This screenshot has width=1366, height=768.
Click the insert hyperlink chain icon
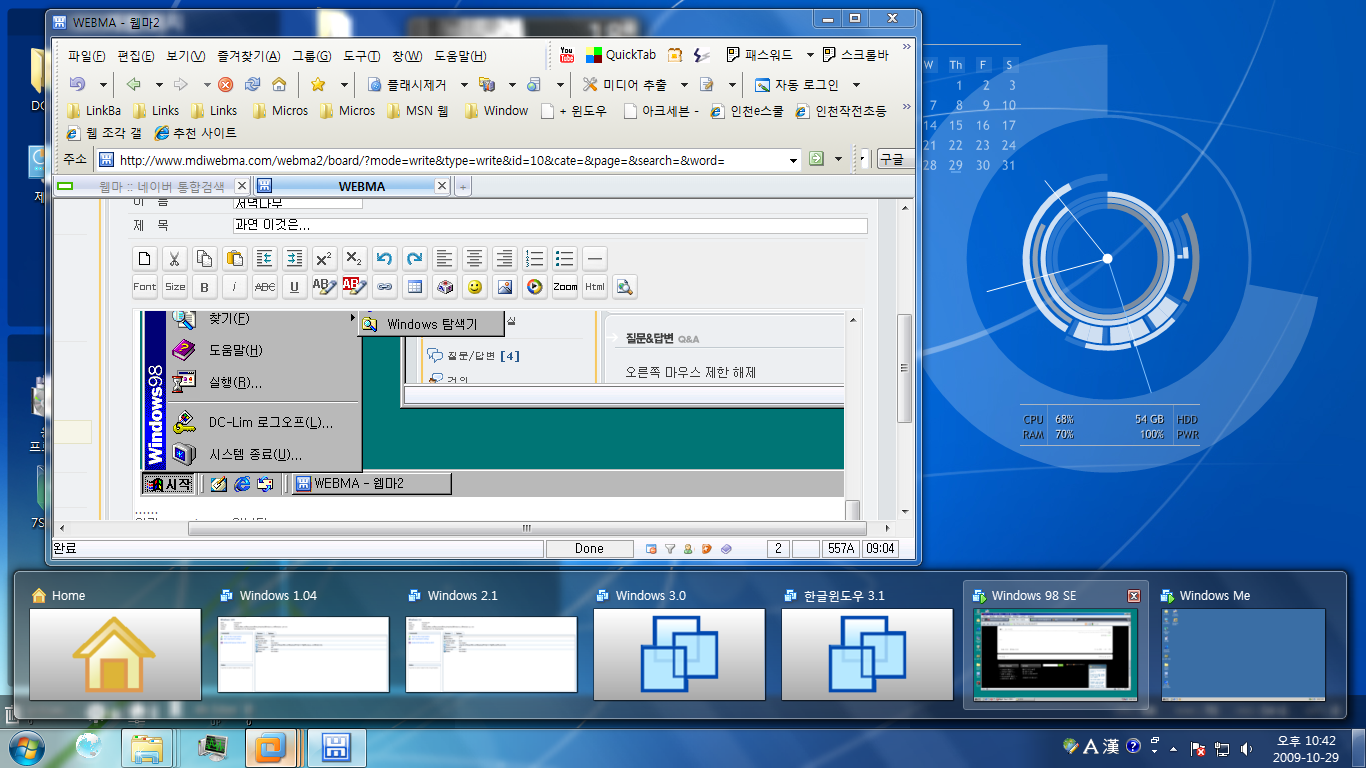pyautogui.click(x=385, y=287)
